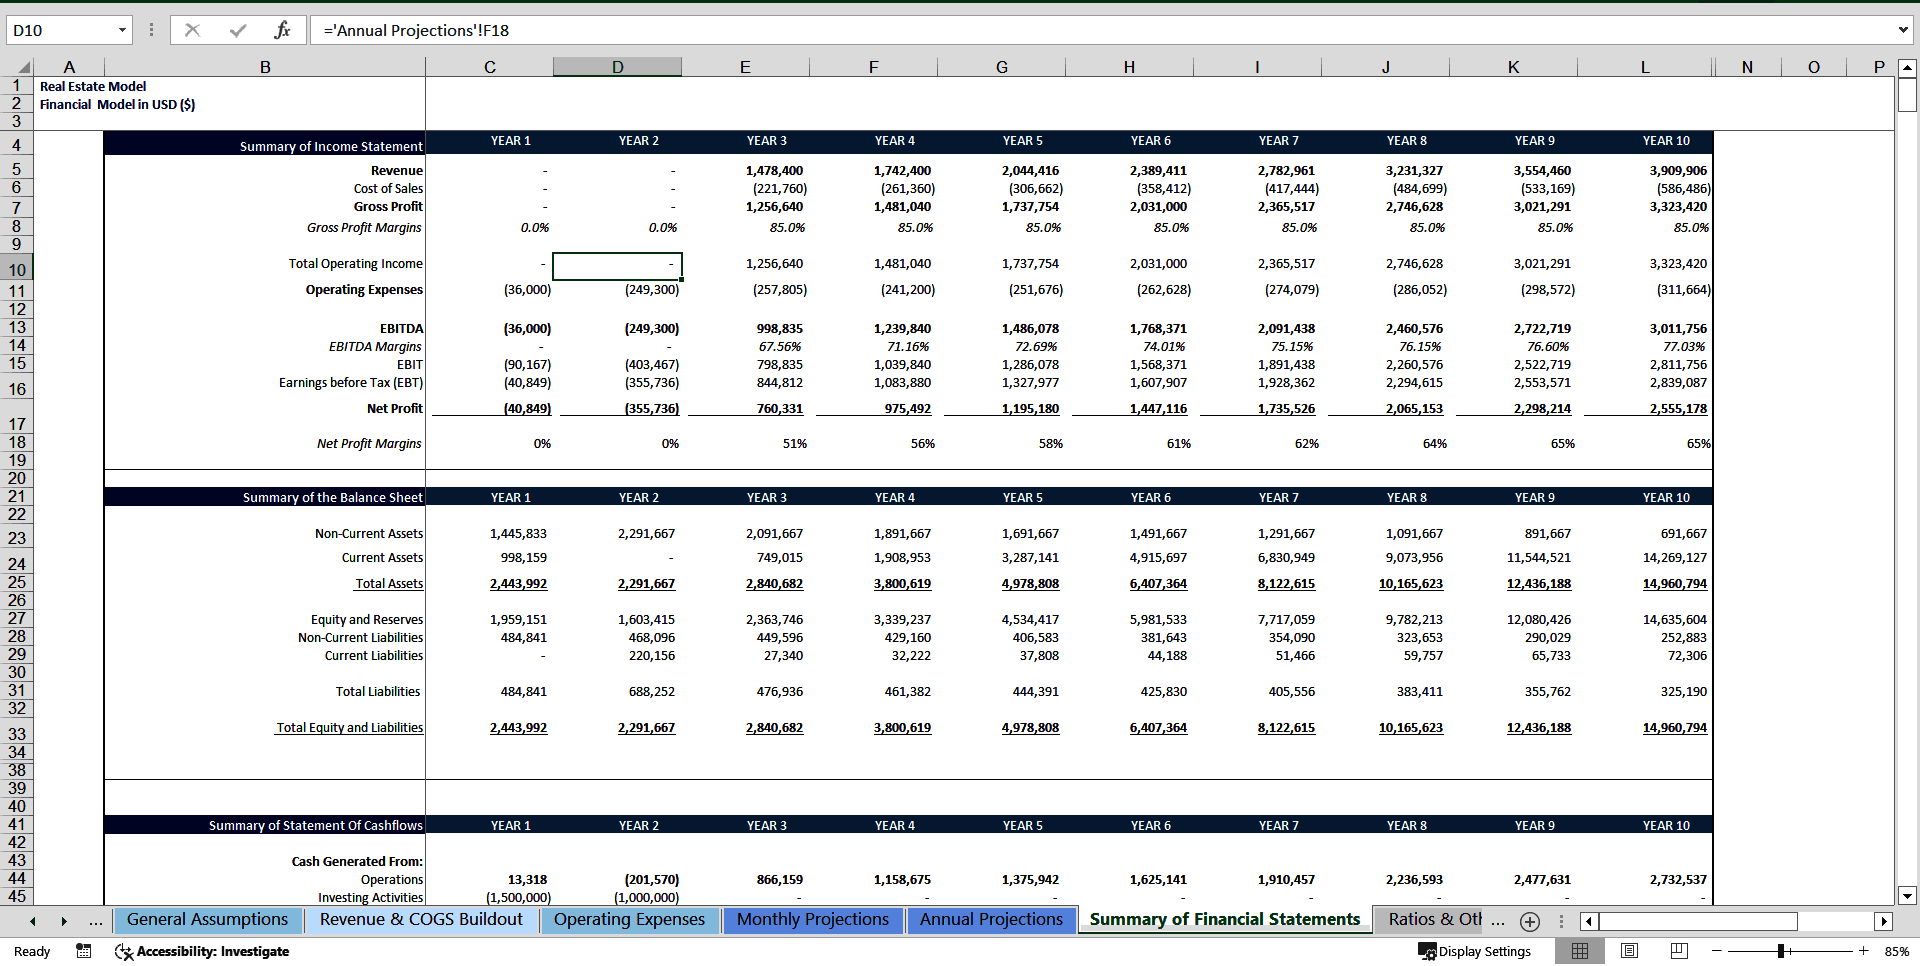1920x966 pixels.
Task: Select the selected cell D10
Action: (x=617, y=266)
